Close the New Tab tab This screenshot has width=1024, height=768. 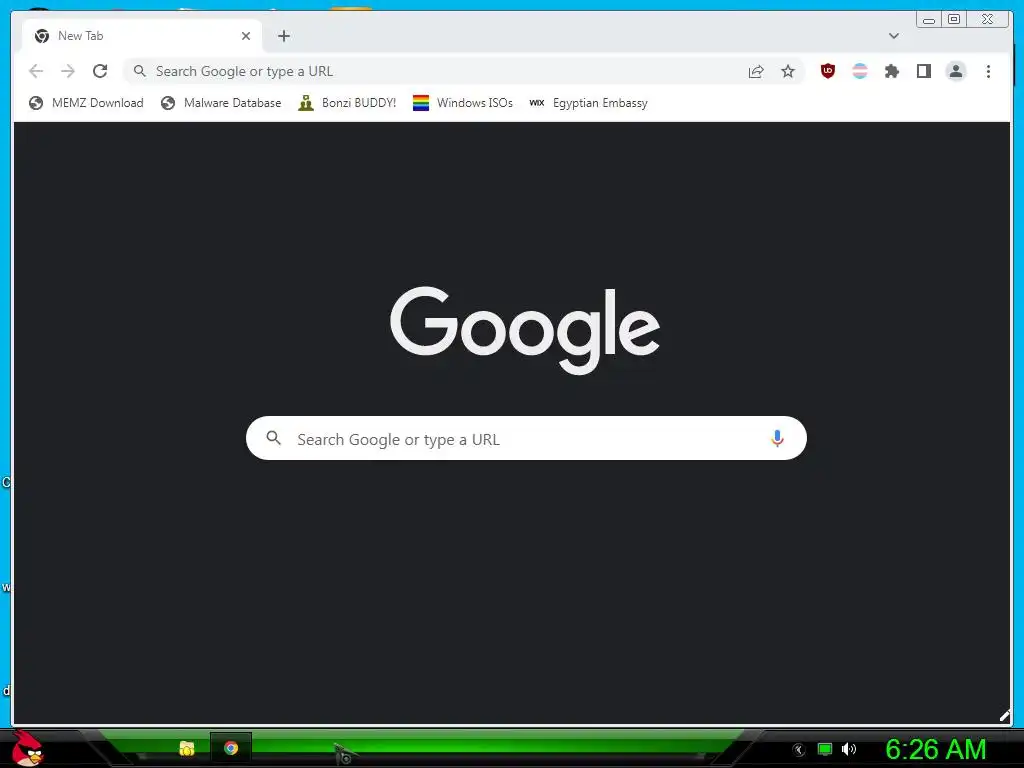click(246, 36)
